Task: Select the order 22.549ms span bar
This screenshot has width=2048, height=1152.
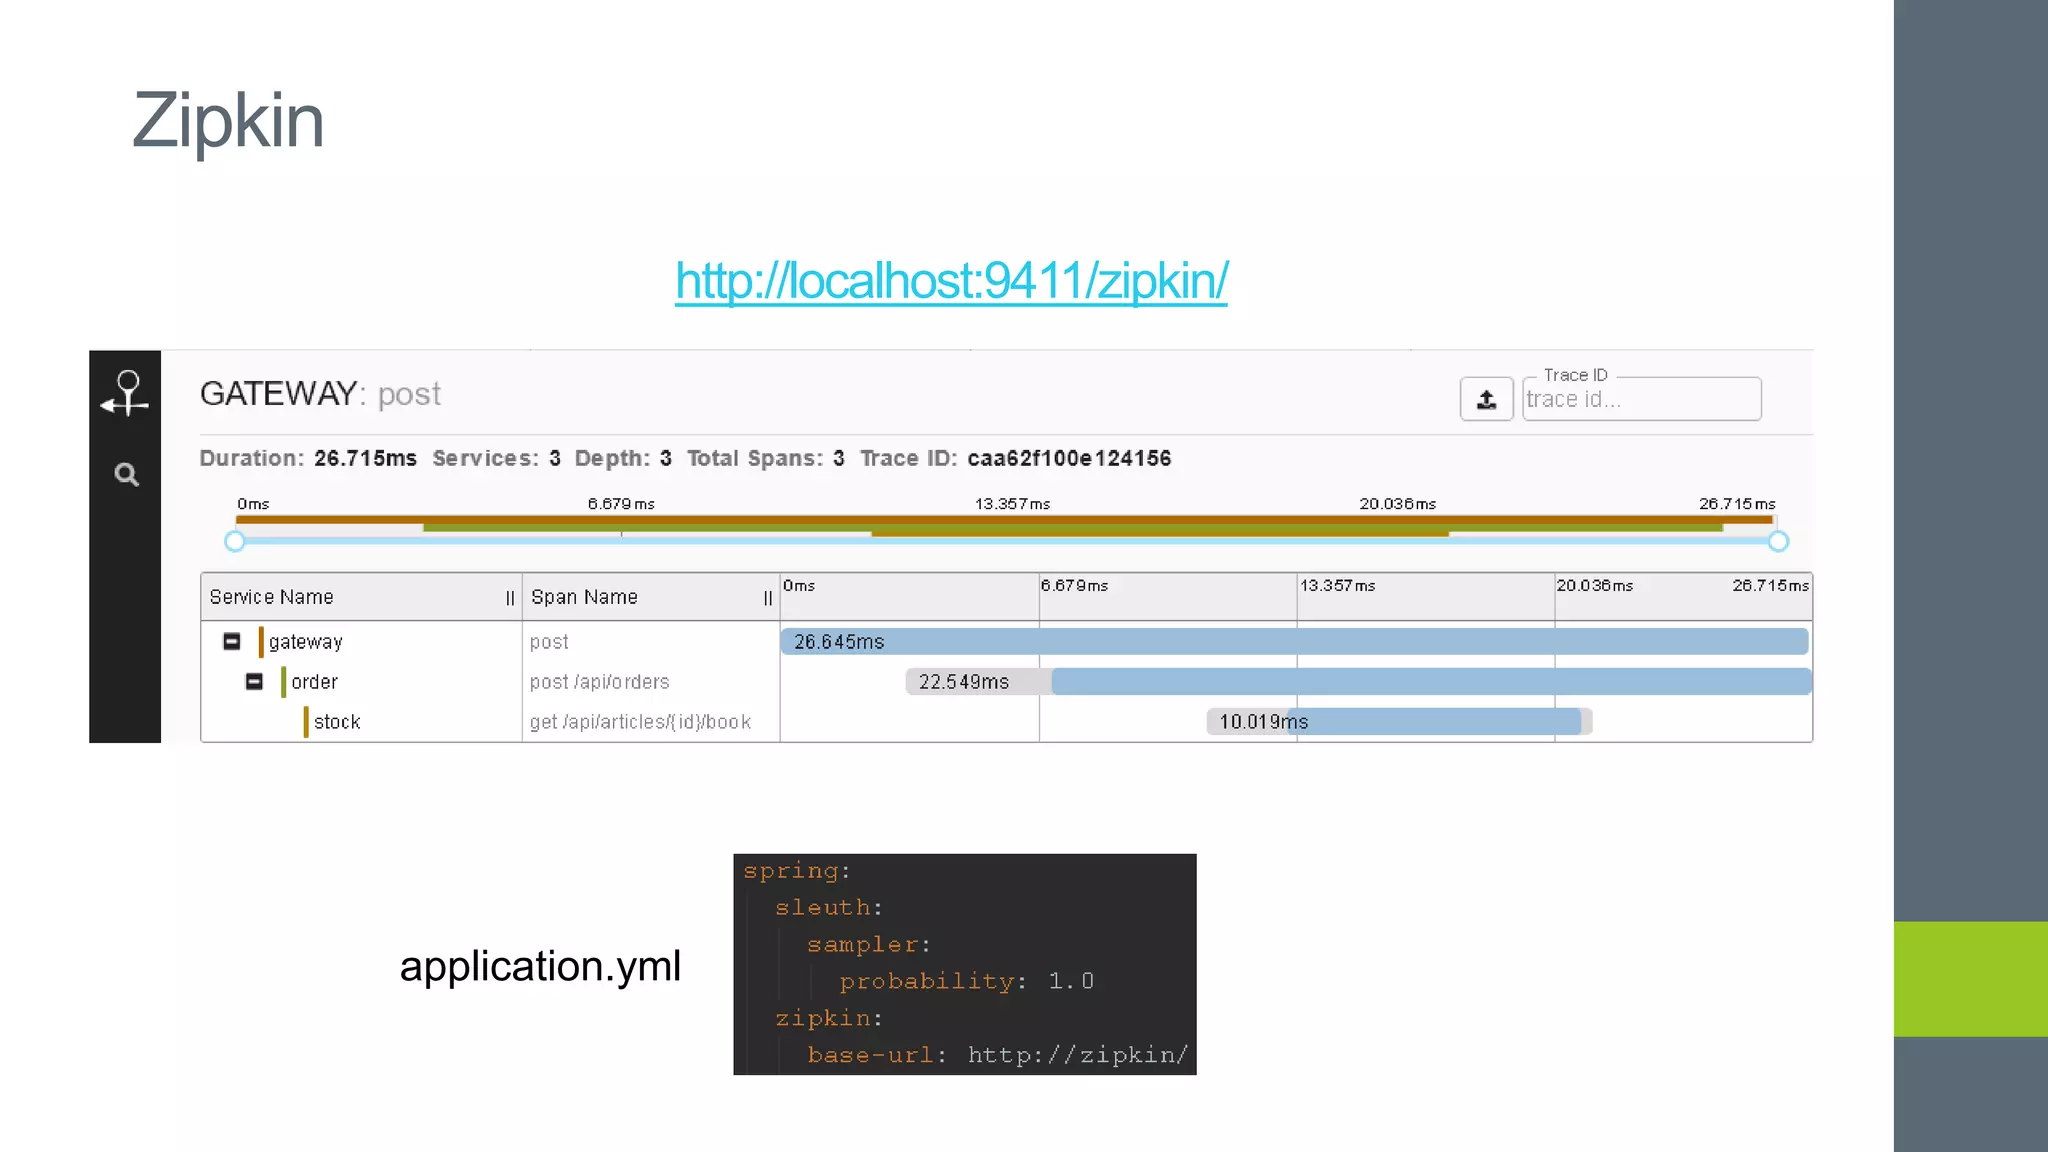Action: pyautogui.click(x=1430, y=681)
